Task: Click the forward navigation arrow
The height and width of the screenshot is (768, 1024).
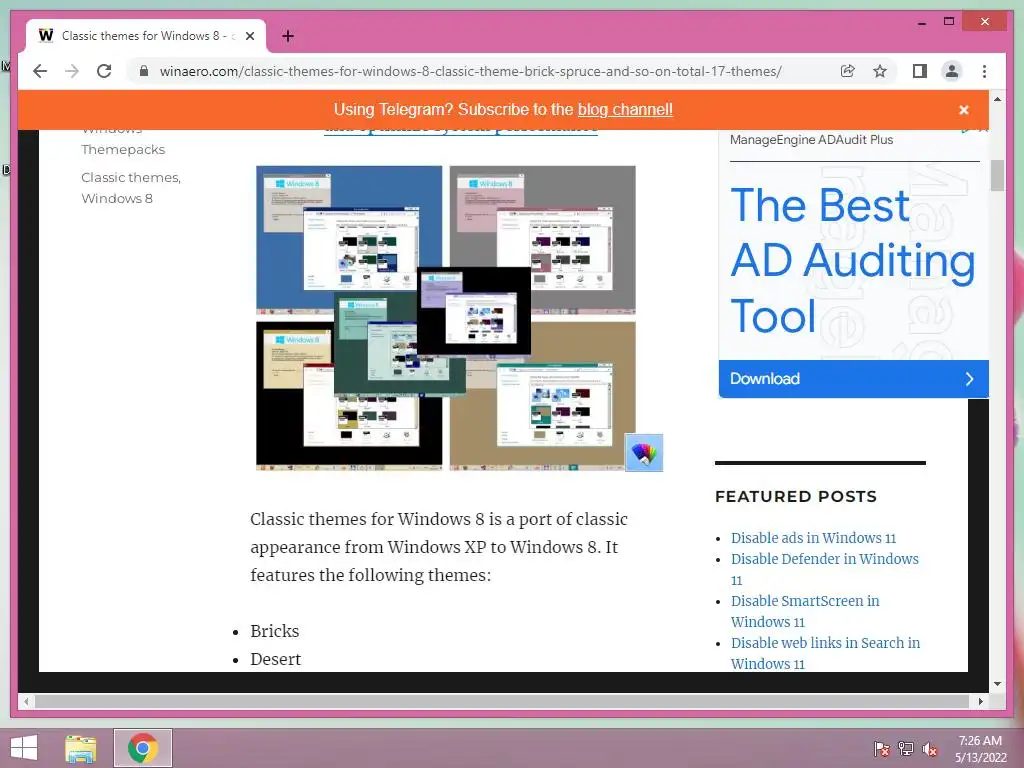Action: (x=72, y=71)
